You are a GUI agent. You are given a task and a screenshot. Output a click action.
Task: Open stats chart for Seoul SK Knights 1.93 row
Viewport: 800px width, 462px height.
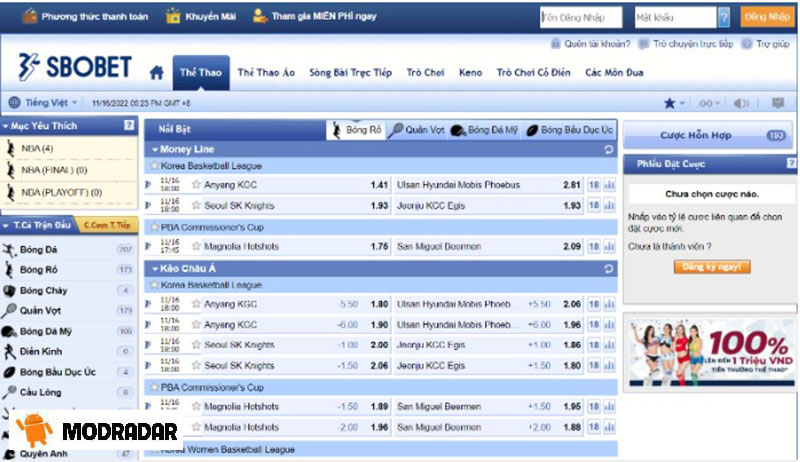tap(609, 206)
